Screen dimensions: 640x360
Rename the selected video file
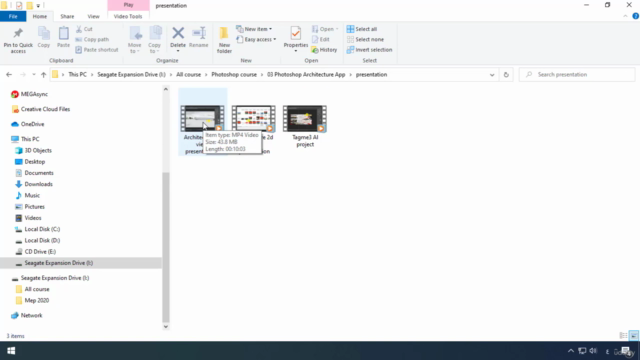coord(199,38)
